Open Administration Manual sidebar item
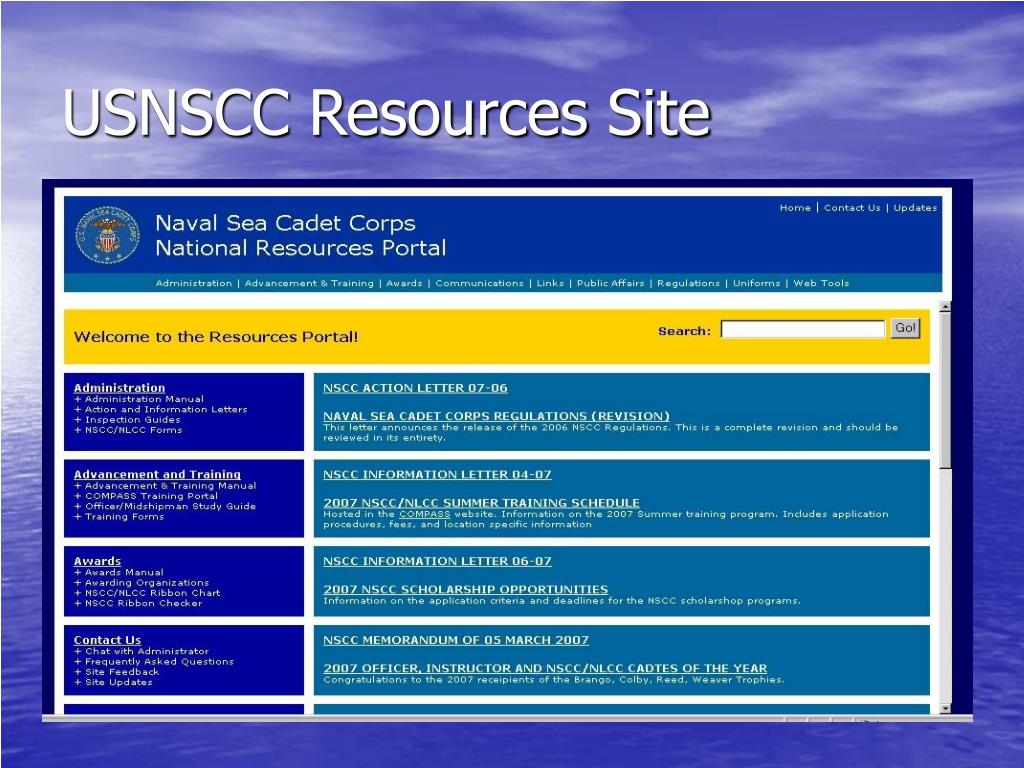 (x=144, y=399)
